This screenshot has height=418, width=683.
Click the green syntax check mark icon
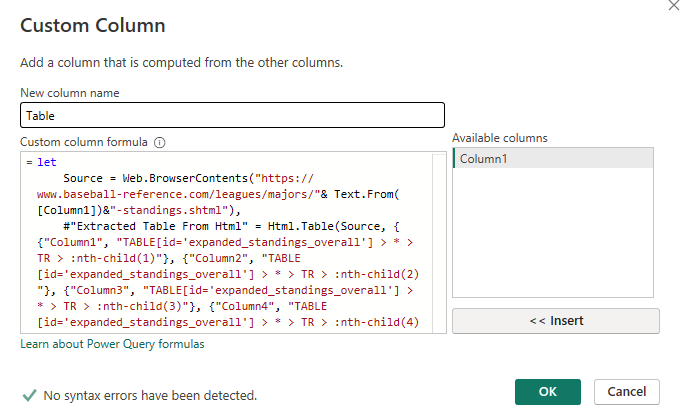28,395
